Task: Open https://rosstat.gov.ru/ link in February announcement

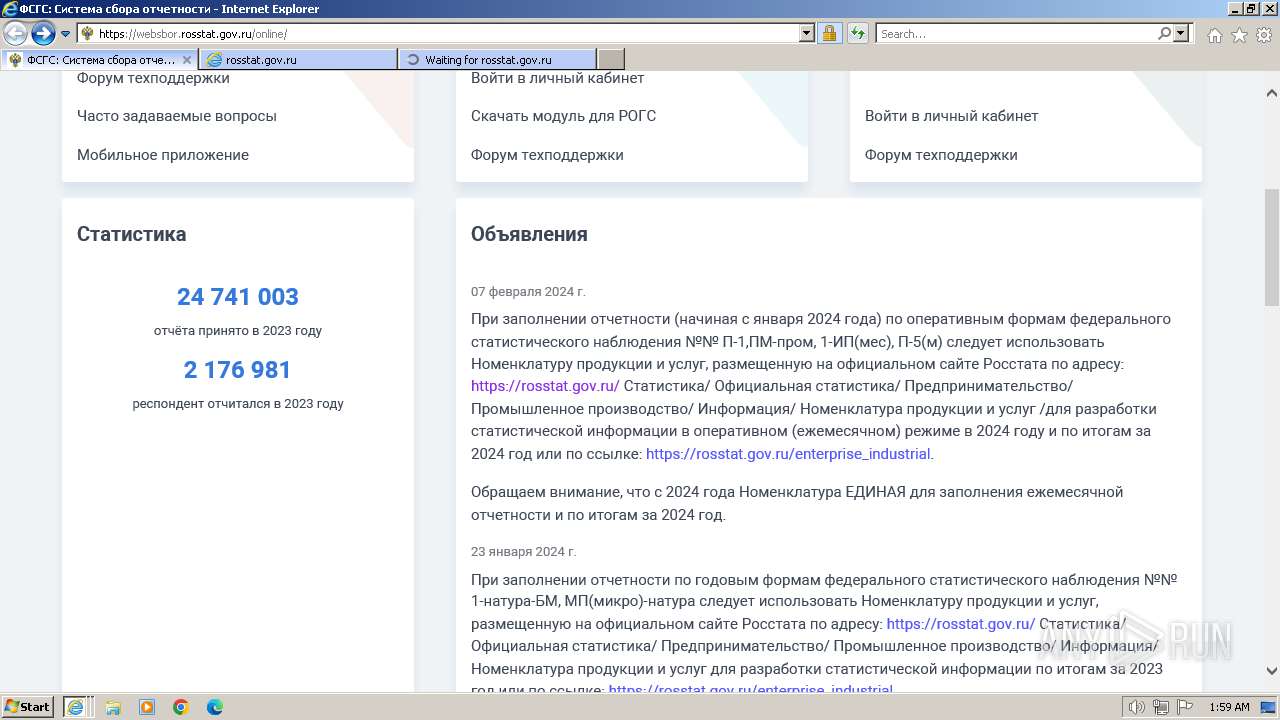Action: (545, 386)
